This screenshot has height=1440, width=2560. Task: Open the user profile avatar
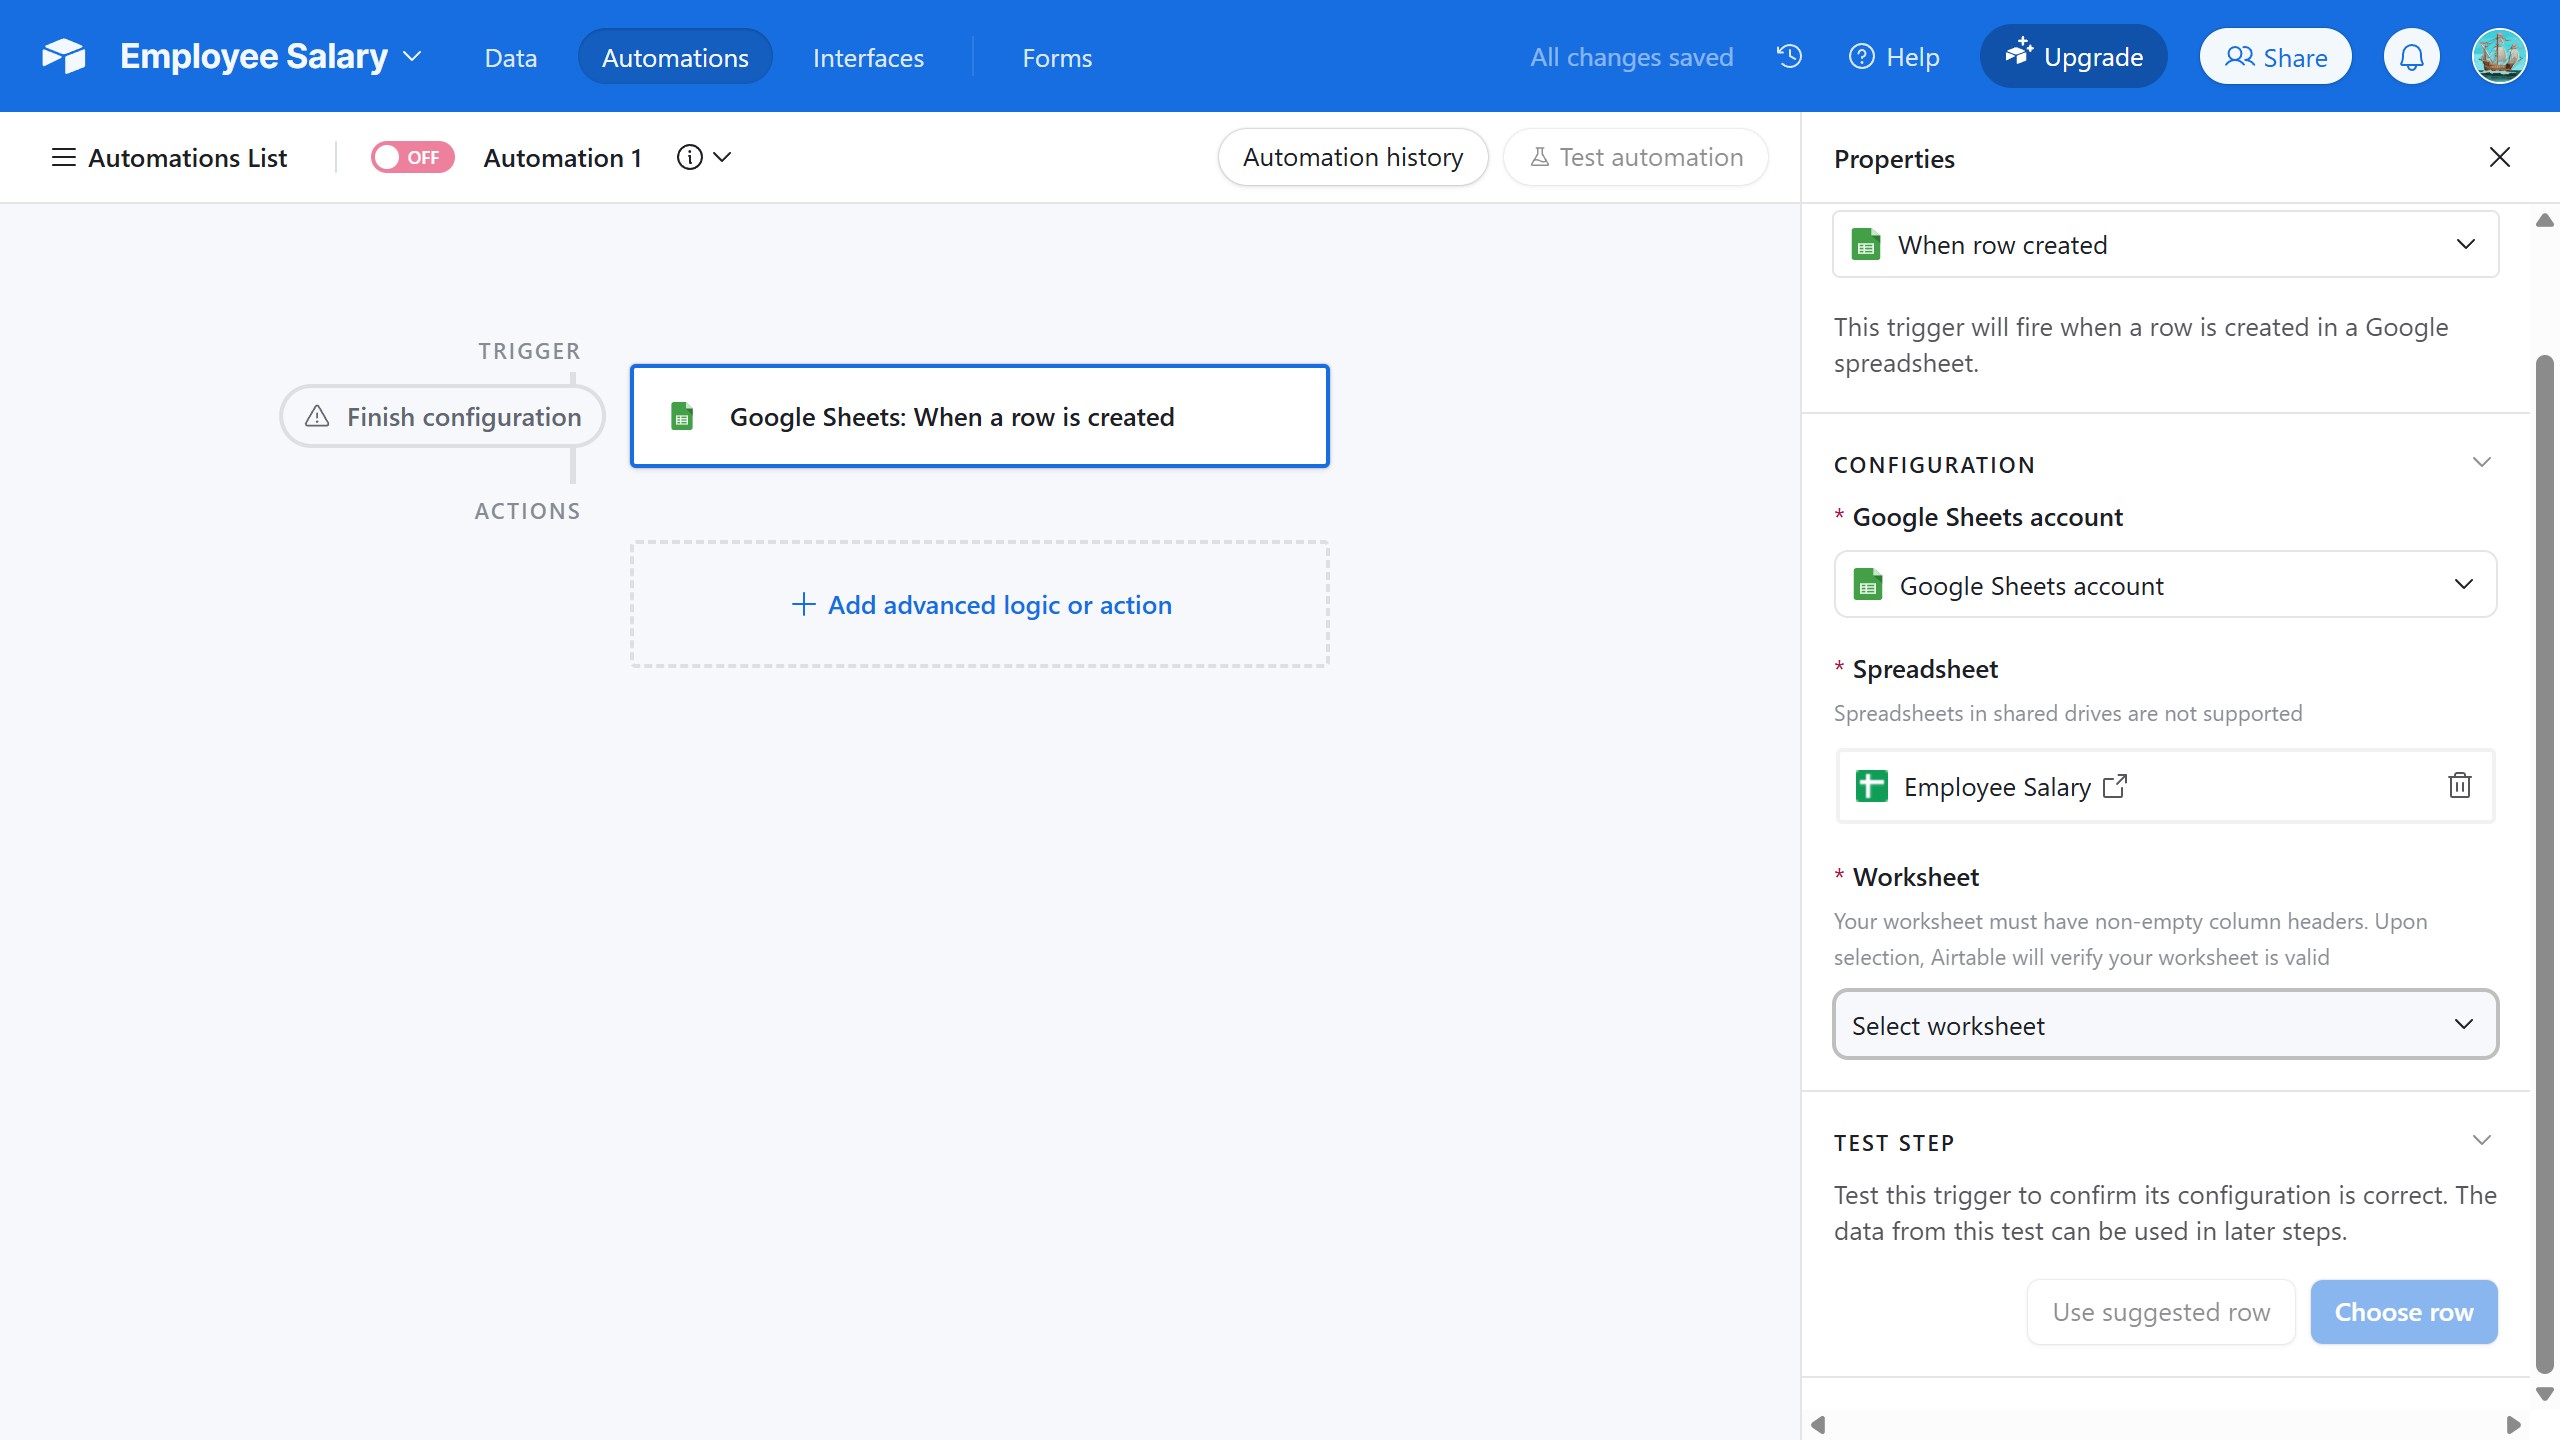(x=2499, y=57)
